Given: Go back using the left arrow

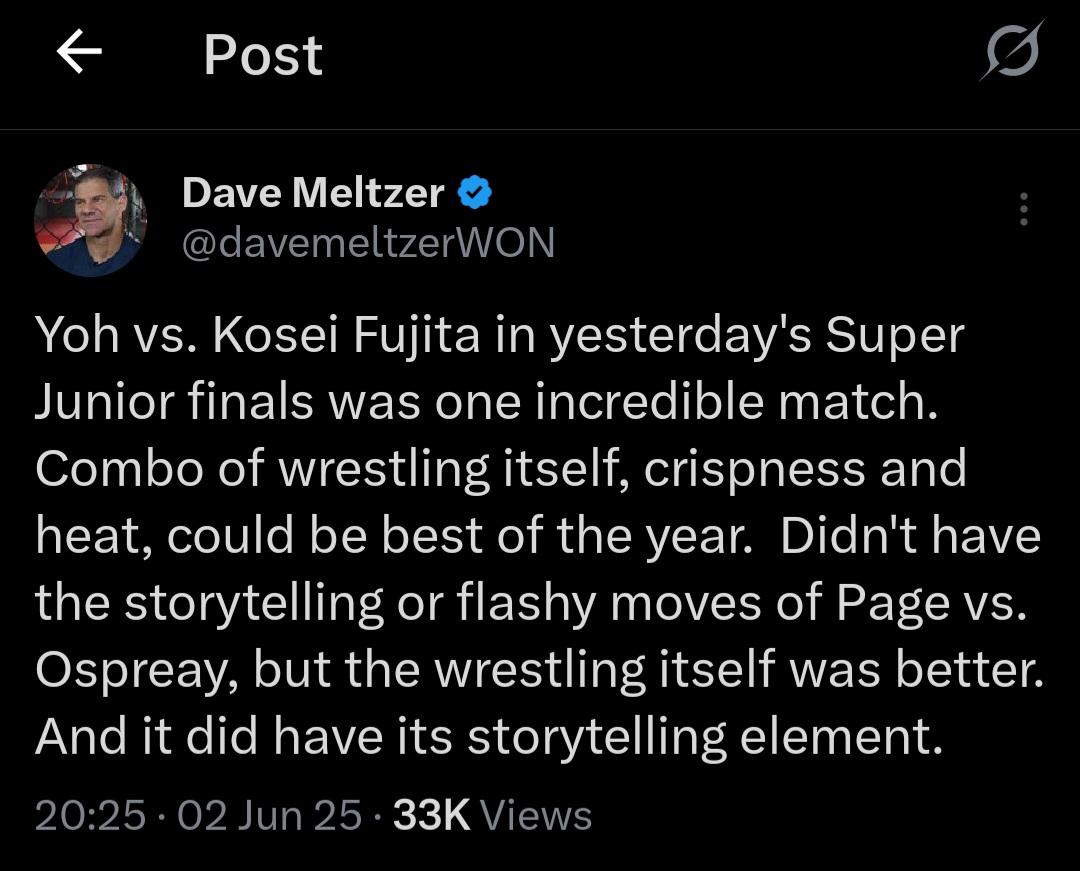Looking at the screenshot, I should point(80,54).
